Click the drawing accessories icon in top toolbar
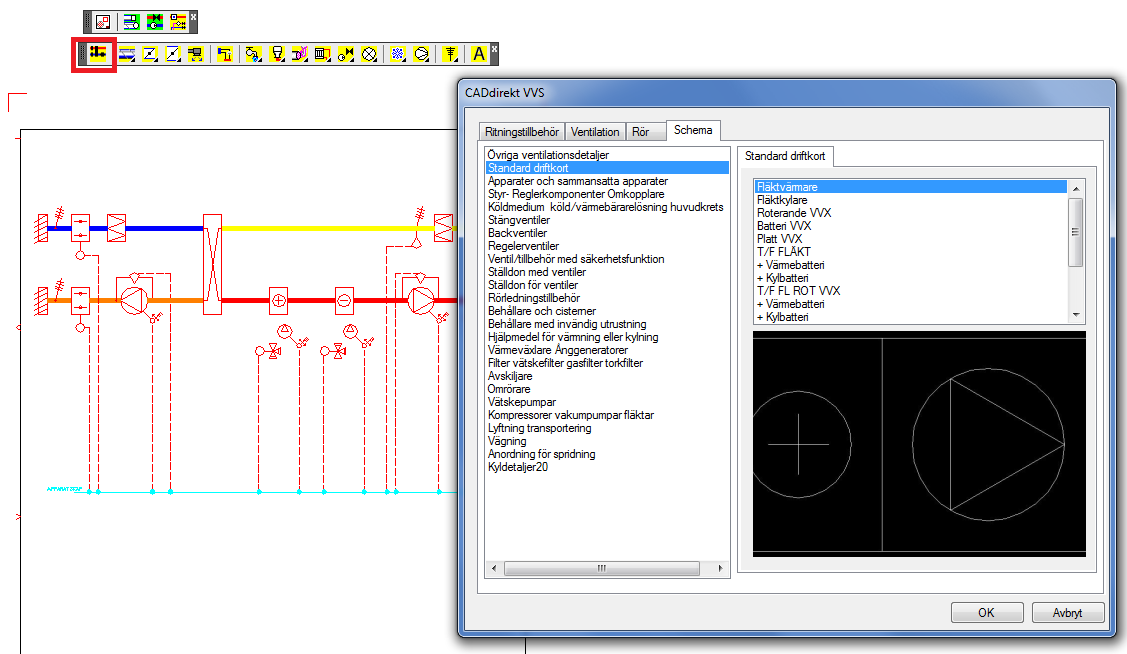This screenshot has width=1127, height=654. click(104, 22)
